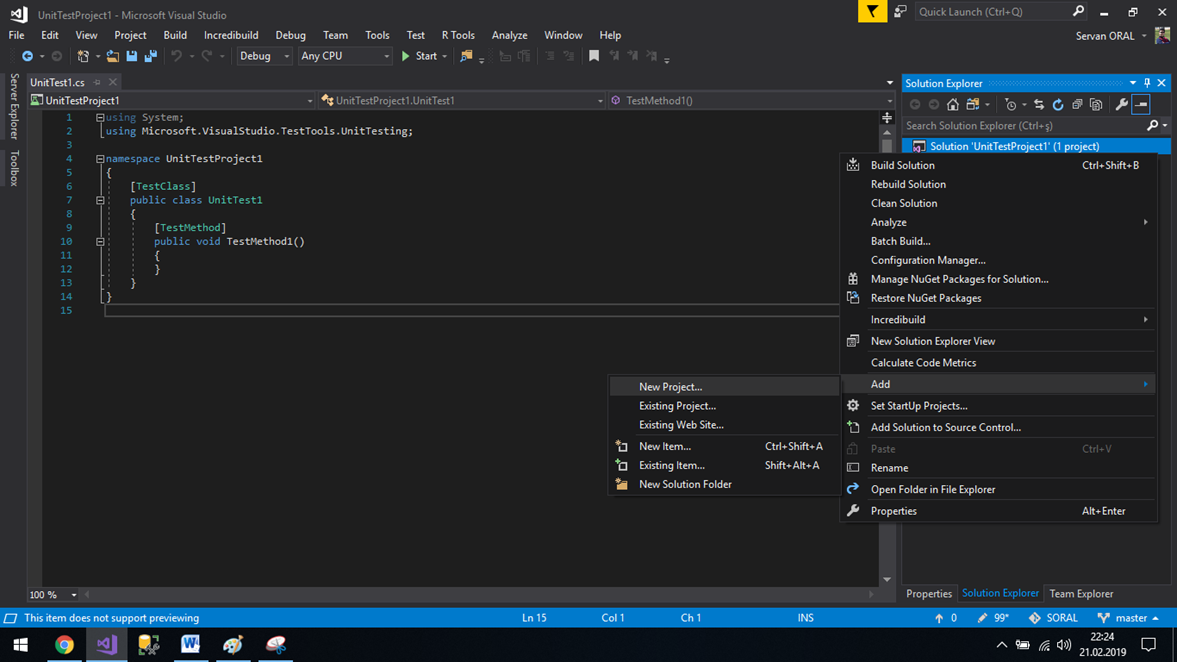Open the TestMethod1() member dropdown
Image resolution: width=1177 pixels, height=662 pixels.
[752, 101]
